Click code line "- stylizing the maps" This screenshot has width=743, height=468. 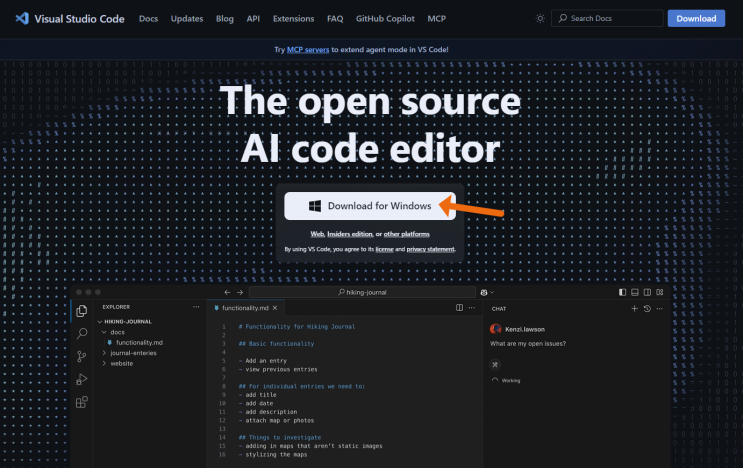[273, 454]
